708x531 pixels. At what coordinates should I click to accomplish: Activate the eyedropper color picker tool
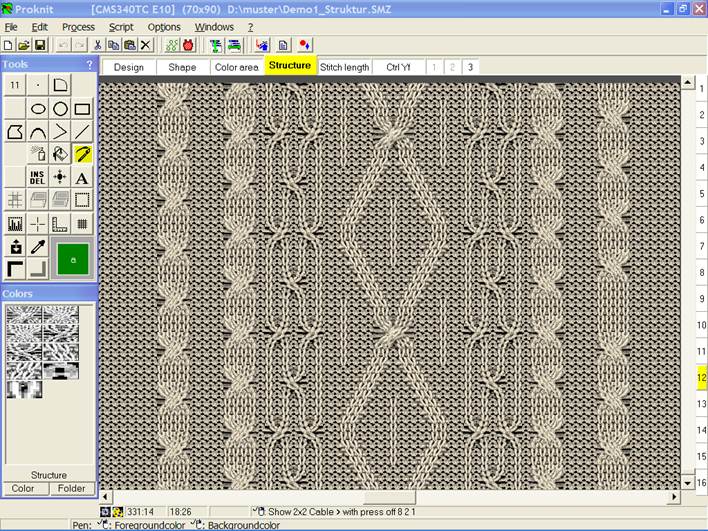point(38,246)
